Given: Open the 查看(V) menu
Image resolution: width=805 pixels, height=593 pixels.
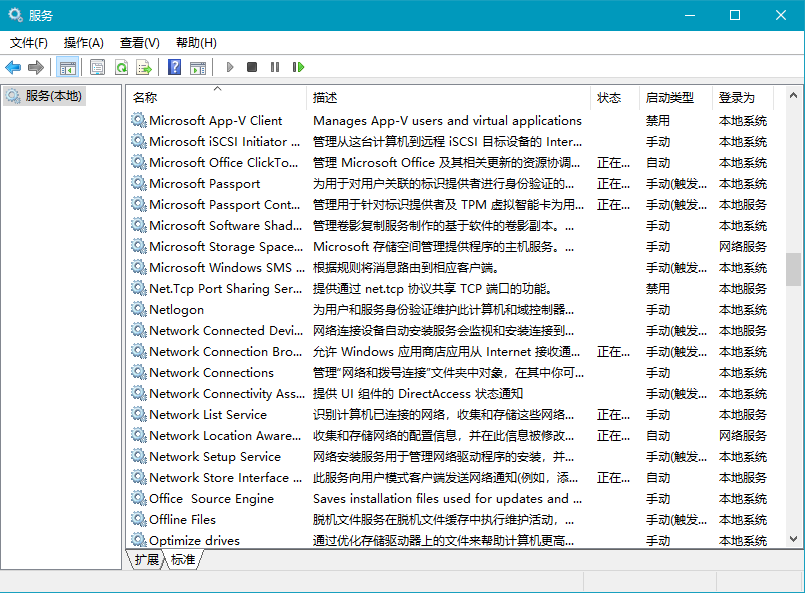Looking at the screenshot, I should [140, 43].
